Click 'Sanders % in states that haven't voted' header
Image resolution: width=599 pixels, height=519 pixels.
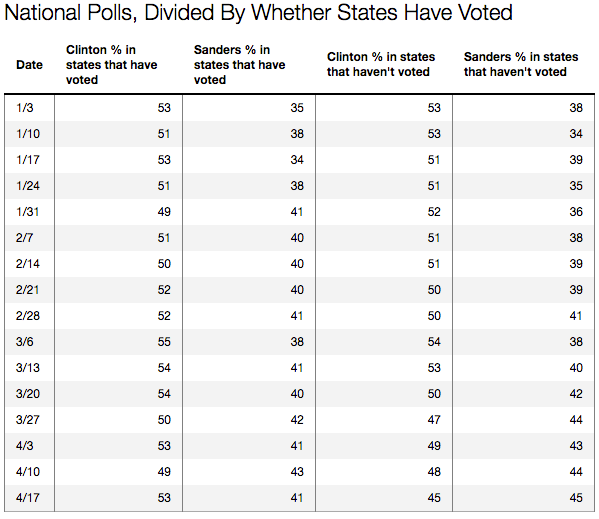tap(521, 64)
